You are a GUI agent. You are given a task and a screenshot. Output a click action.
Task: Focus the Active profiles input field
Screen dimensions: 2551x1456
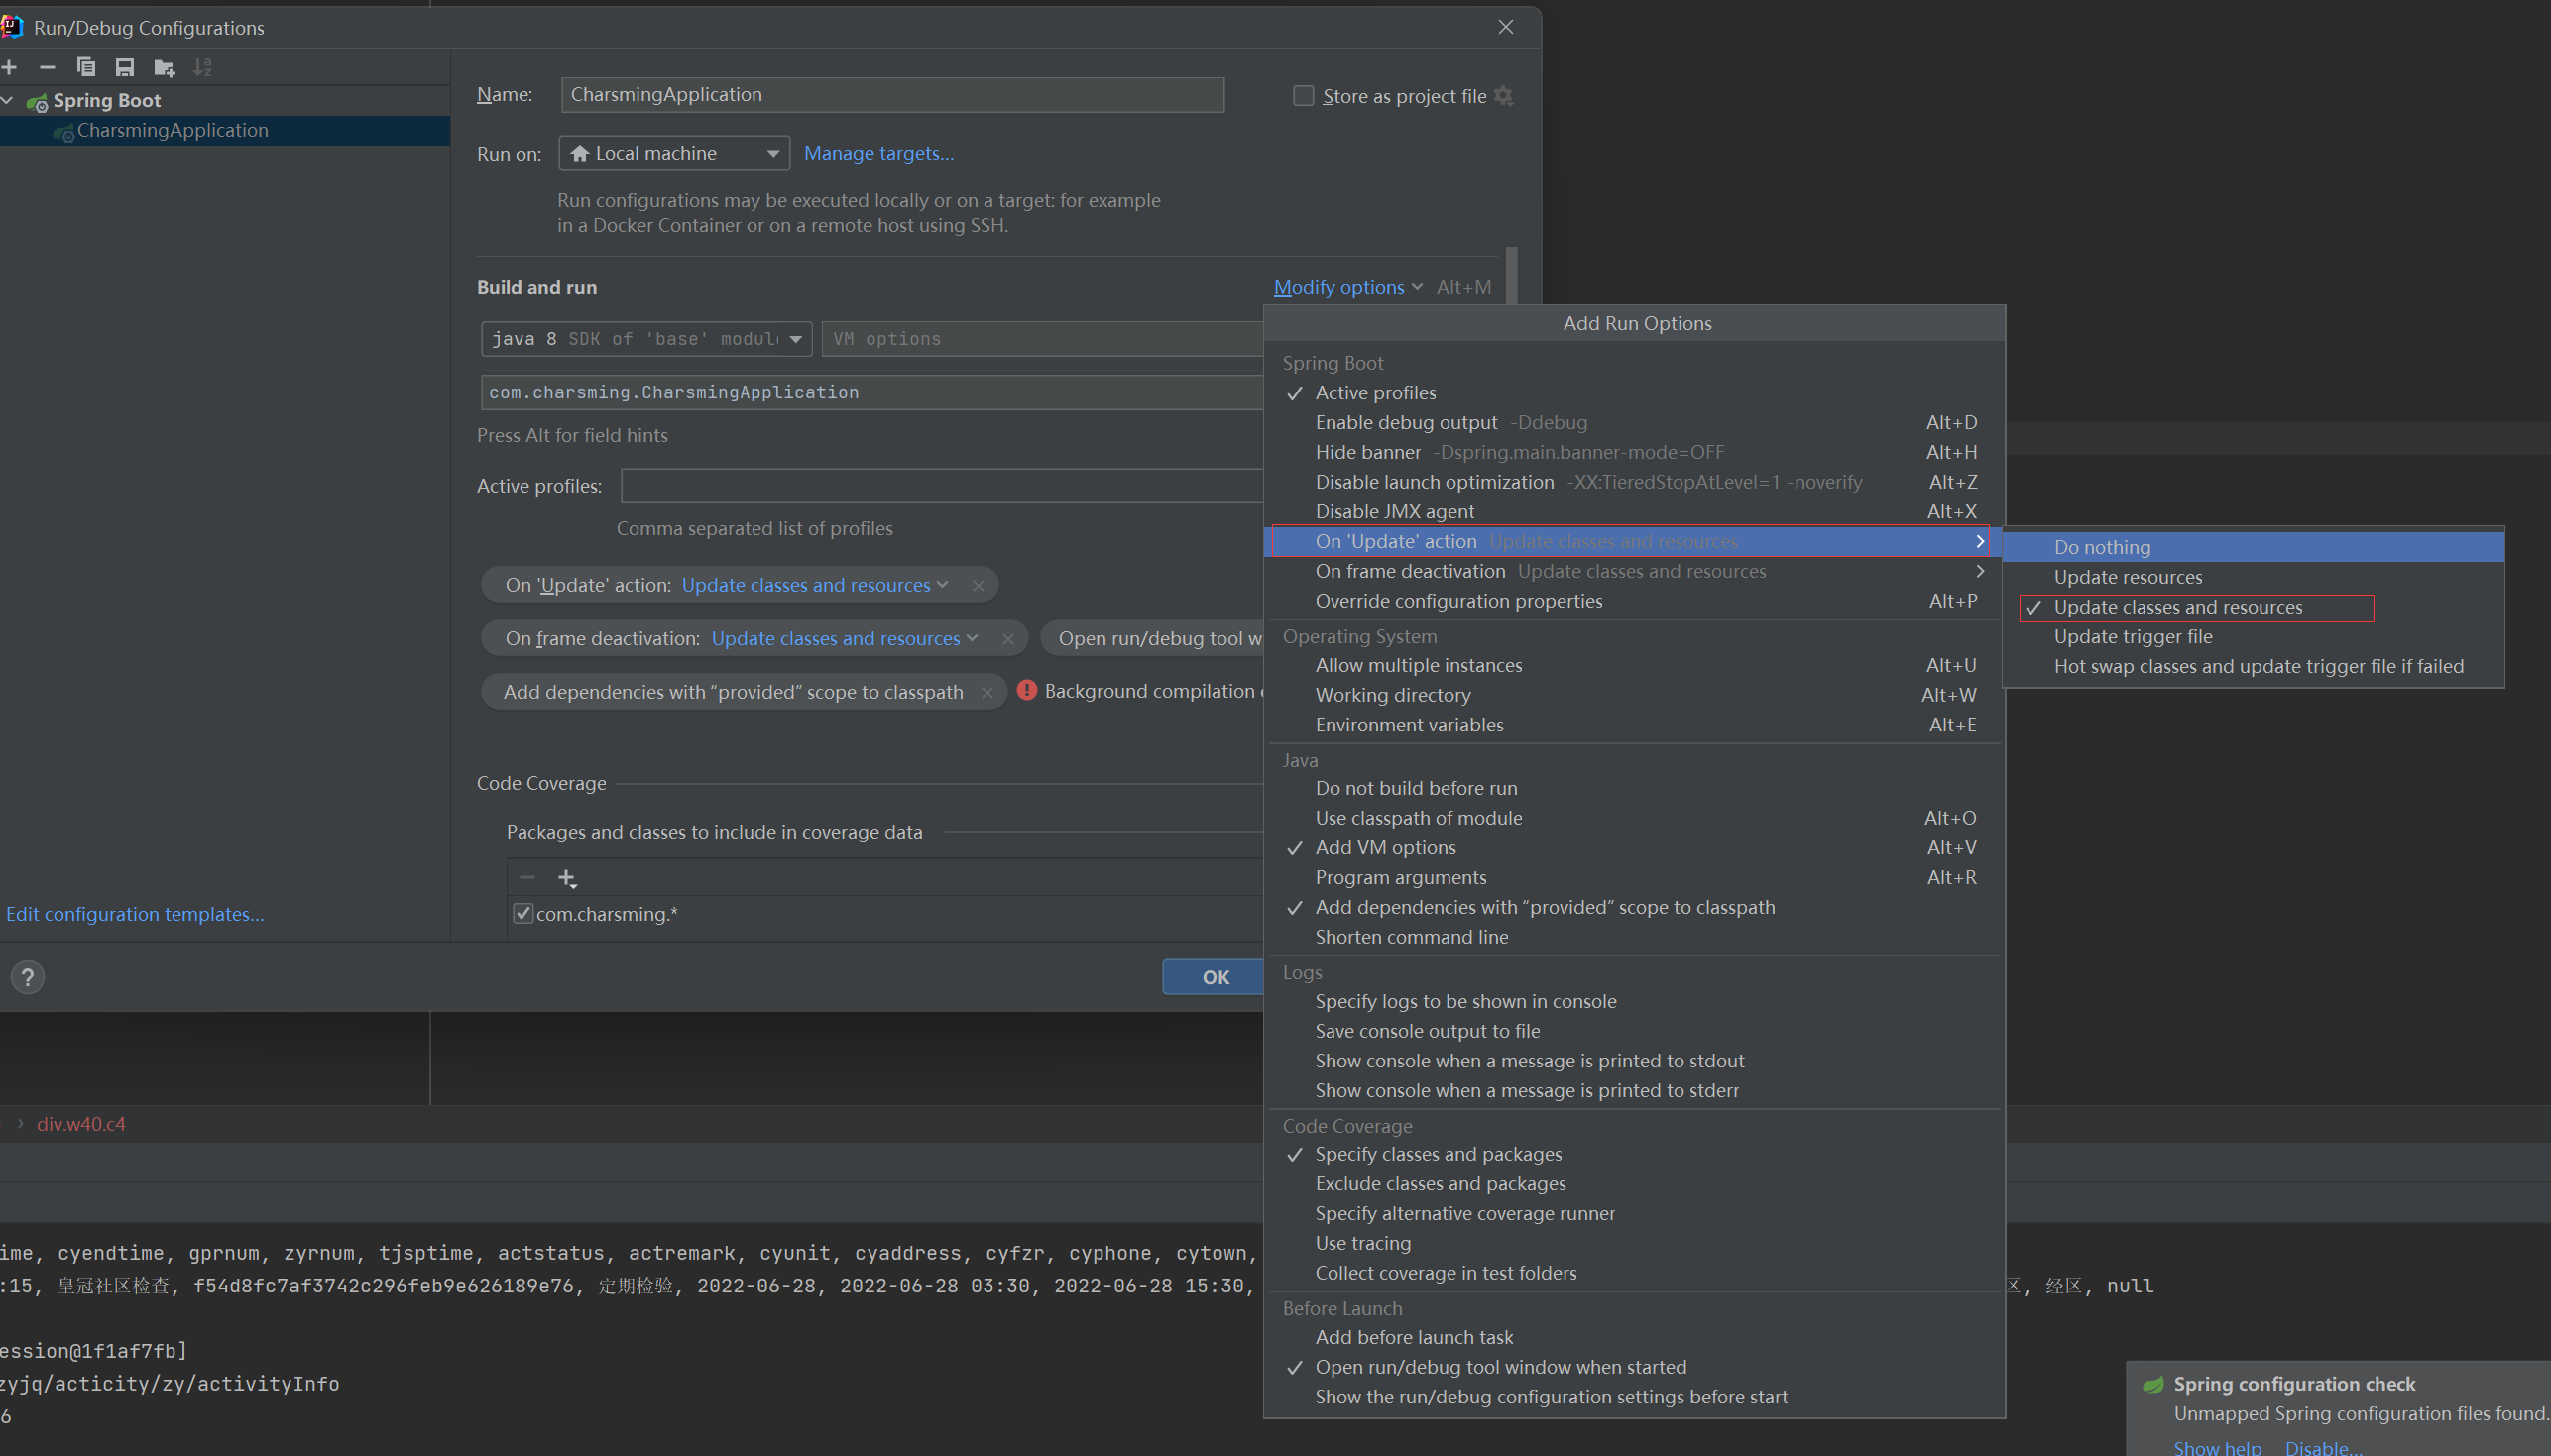coord(942,486)
